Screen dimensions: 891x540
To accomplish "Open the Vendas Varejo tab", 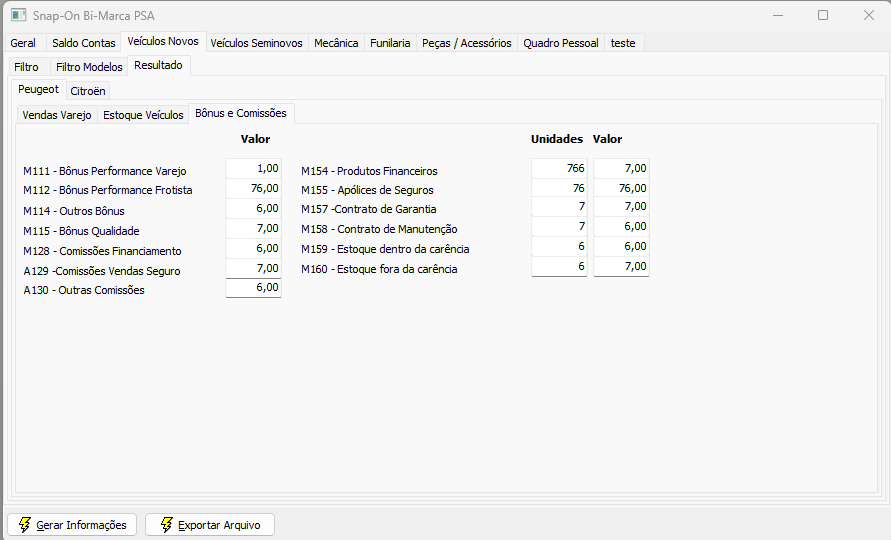I will (57, 115).
